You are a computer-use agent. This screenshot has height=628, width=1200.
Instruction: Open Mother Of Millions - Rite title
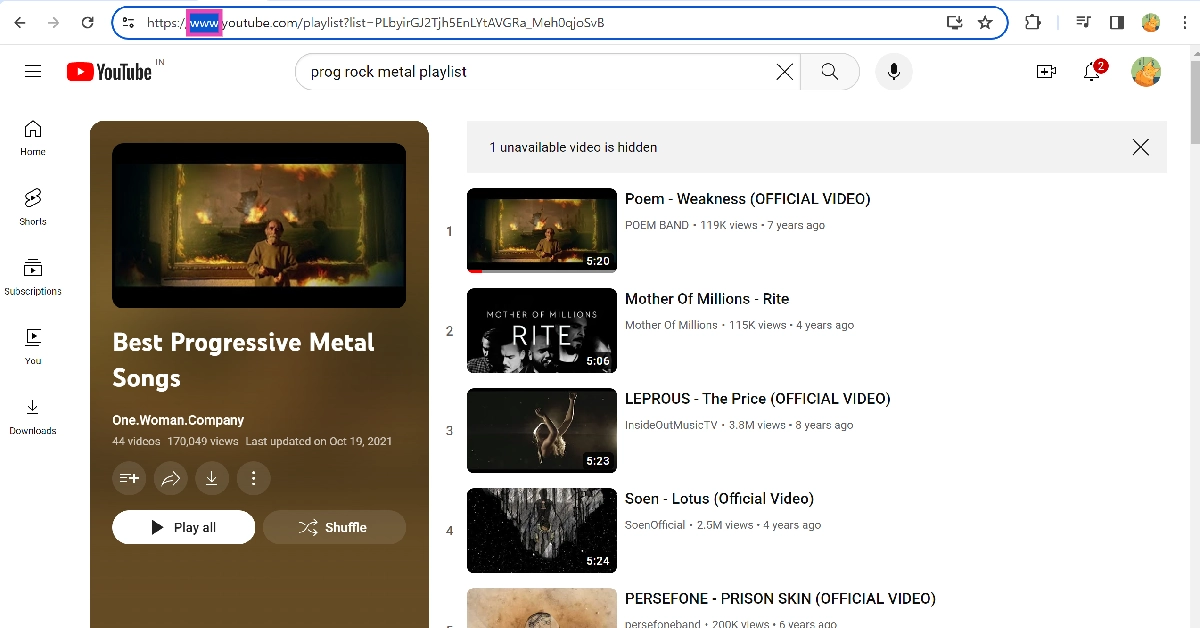pyautogui.click(x=707, y=299)
